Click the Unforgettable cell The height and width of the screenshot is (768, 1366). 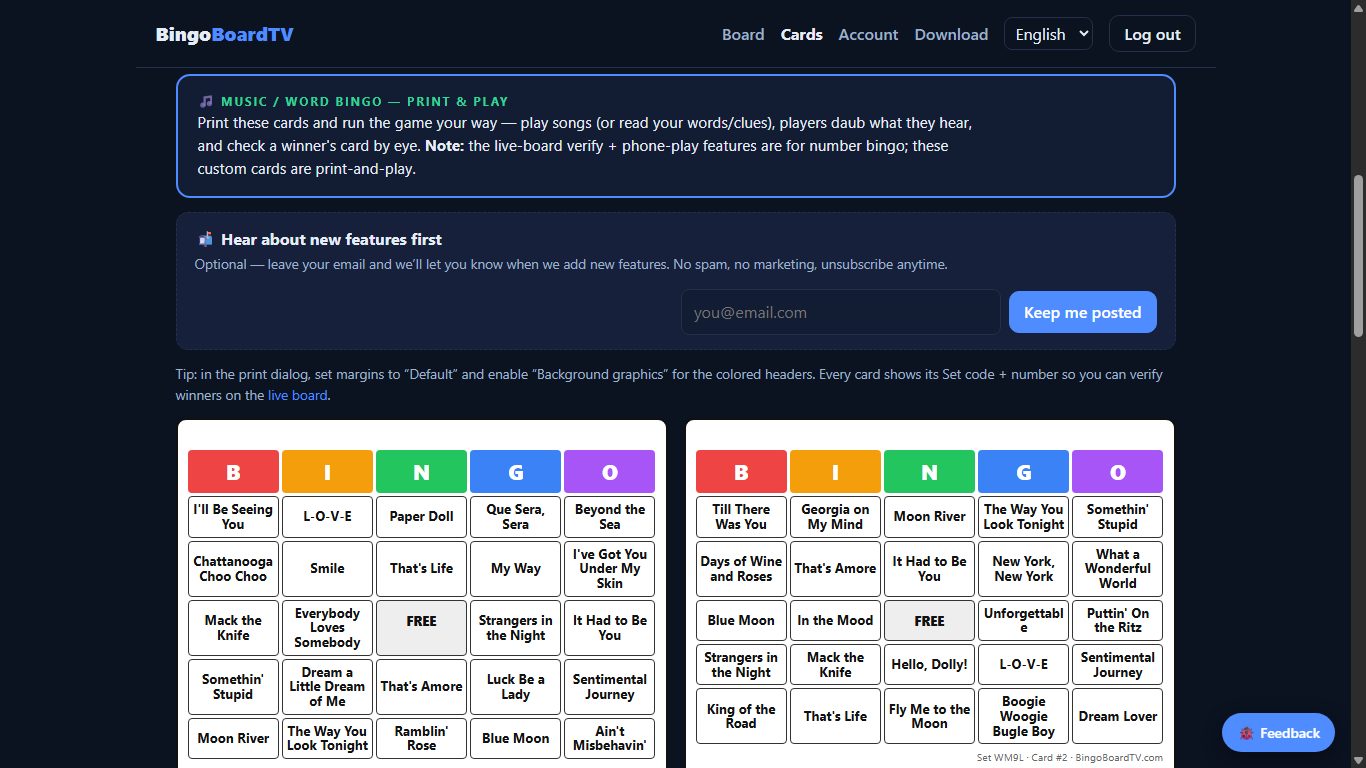coord(1023,621)
